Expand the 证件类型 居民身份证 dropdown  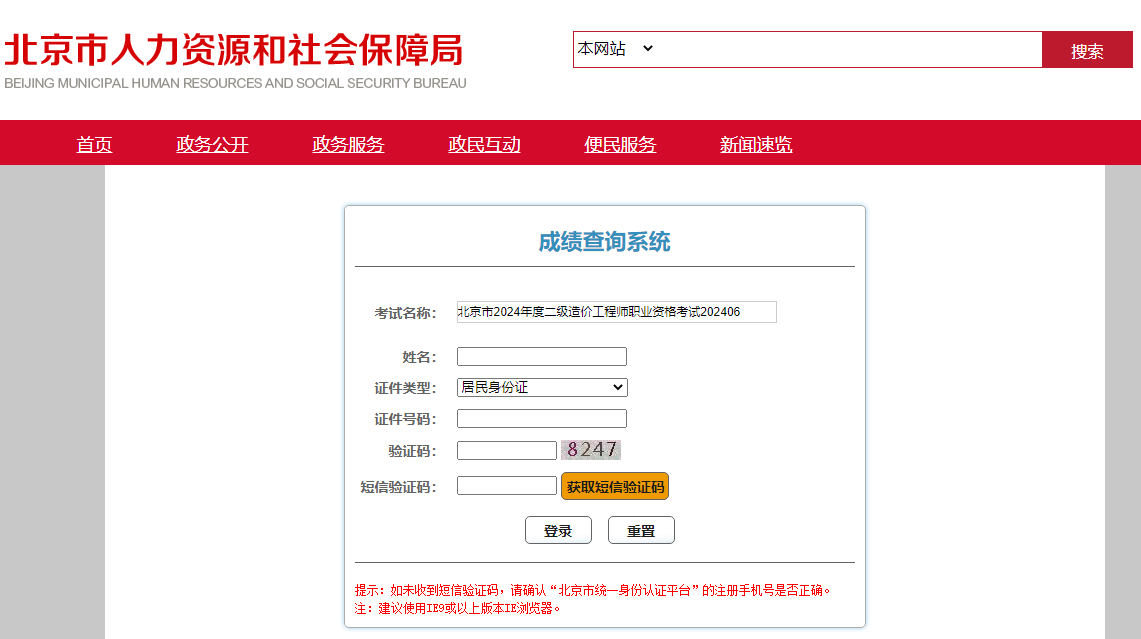(542, 387)
